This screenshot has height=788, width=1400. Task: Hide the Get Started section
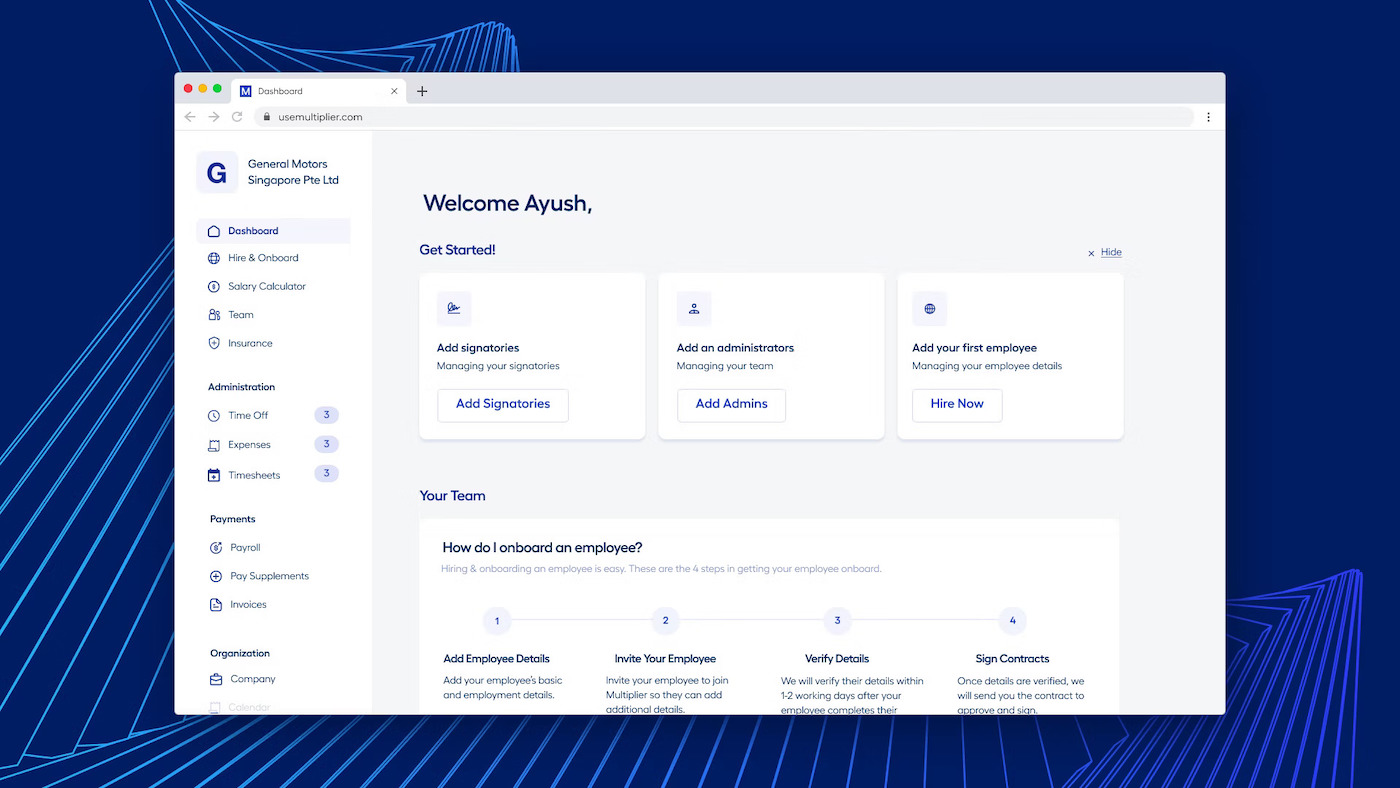[x=1104, y=252]
